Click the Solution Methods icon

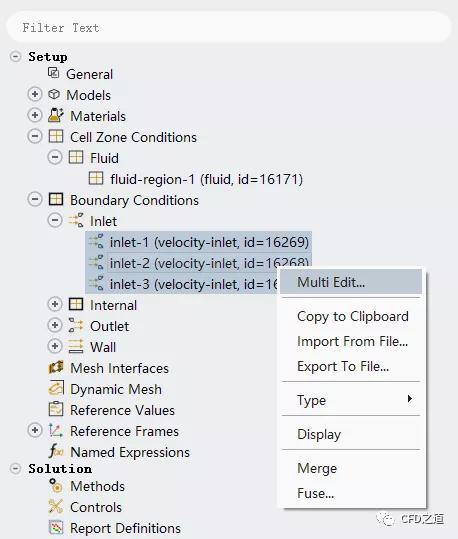pos(56,486)
